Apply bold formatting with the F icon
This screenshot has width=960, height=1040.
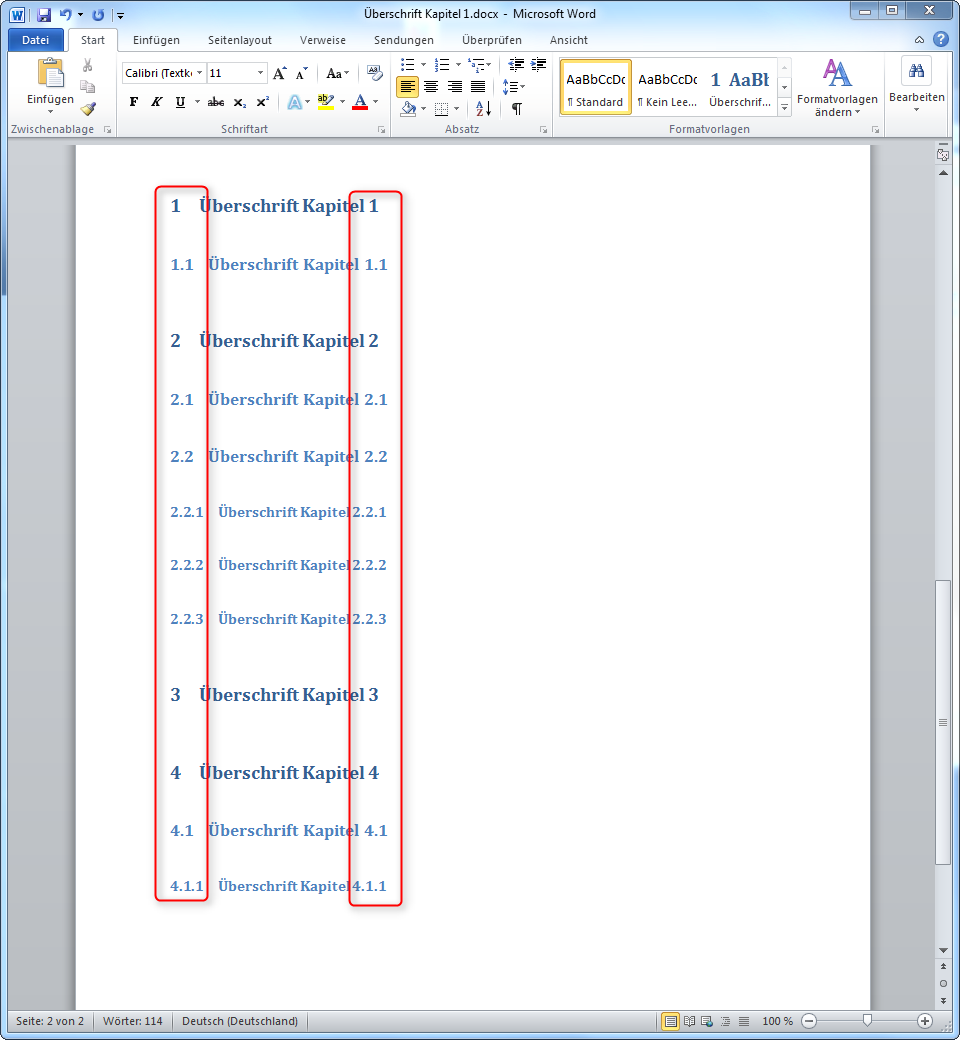(x=134, y=101)
